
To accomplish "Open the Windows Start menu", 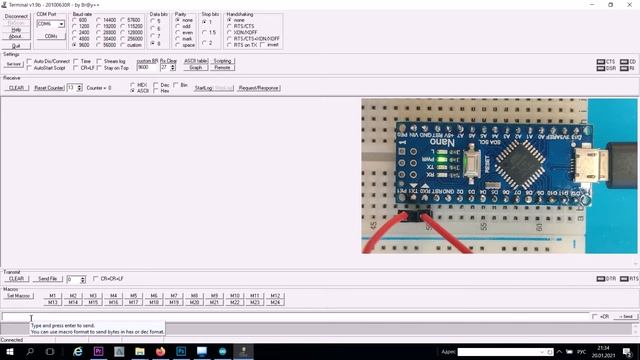I will (10, 351).
